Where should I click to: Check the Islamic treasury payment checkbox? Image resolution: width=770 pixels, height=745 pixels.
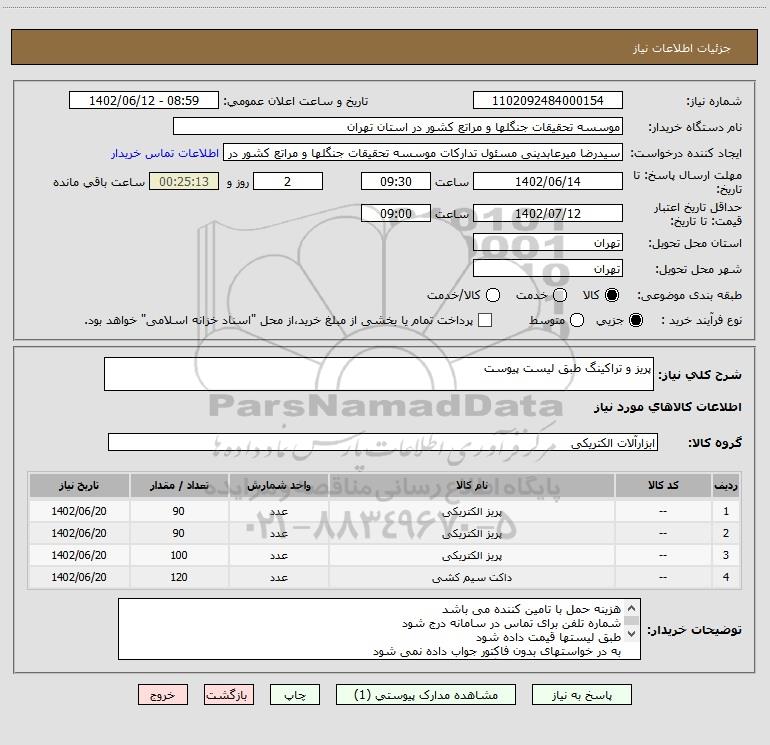[485, 320]
